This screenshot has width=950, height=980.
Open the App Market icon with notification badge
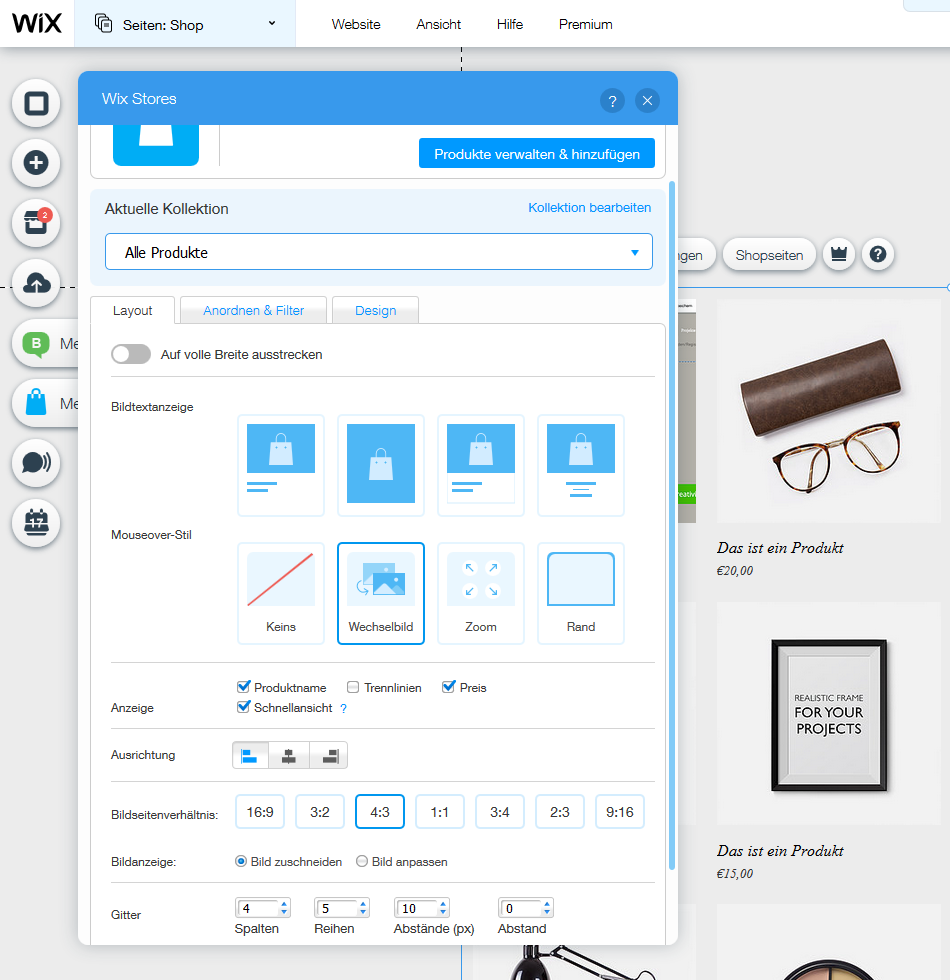(36, 223)
